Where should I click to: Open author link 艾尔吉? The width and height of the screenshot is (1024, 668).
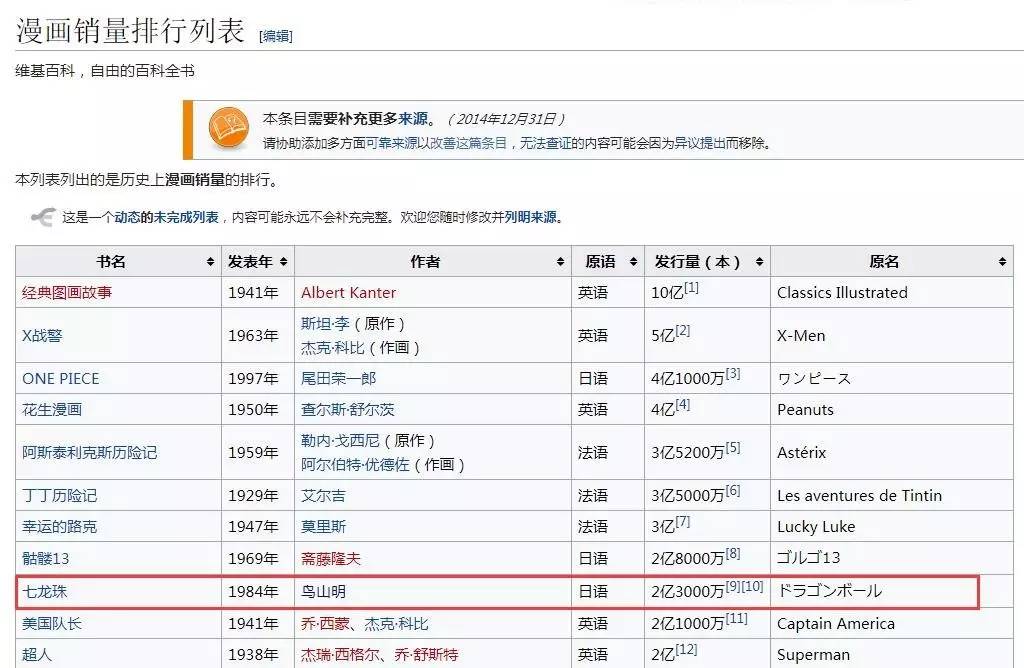tap(323, 496)
